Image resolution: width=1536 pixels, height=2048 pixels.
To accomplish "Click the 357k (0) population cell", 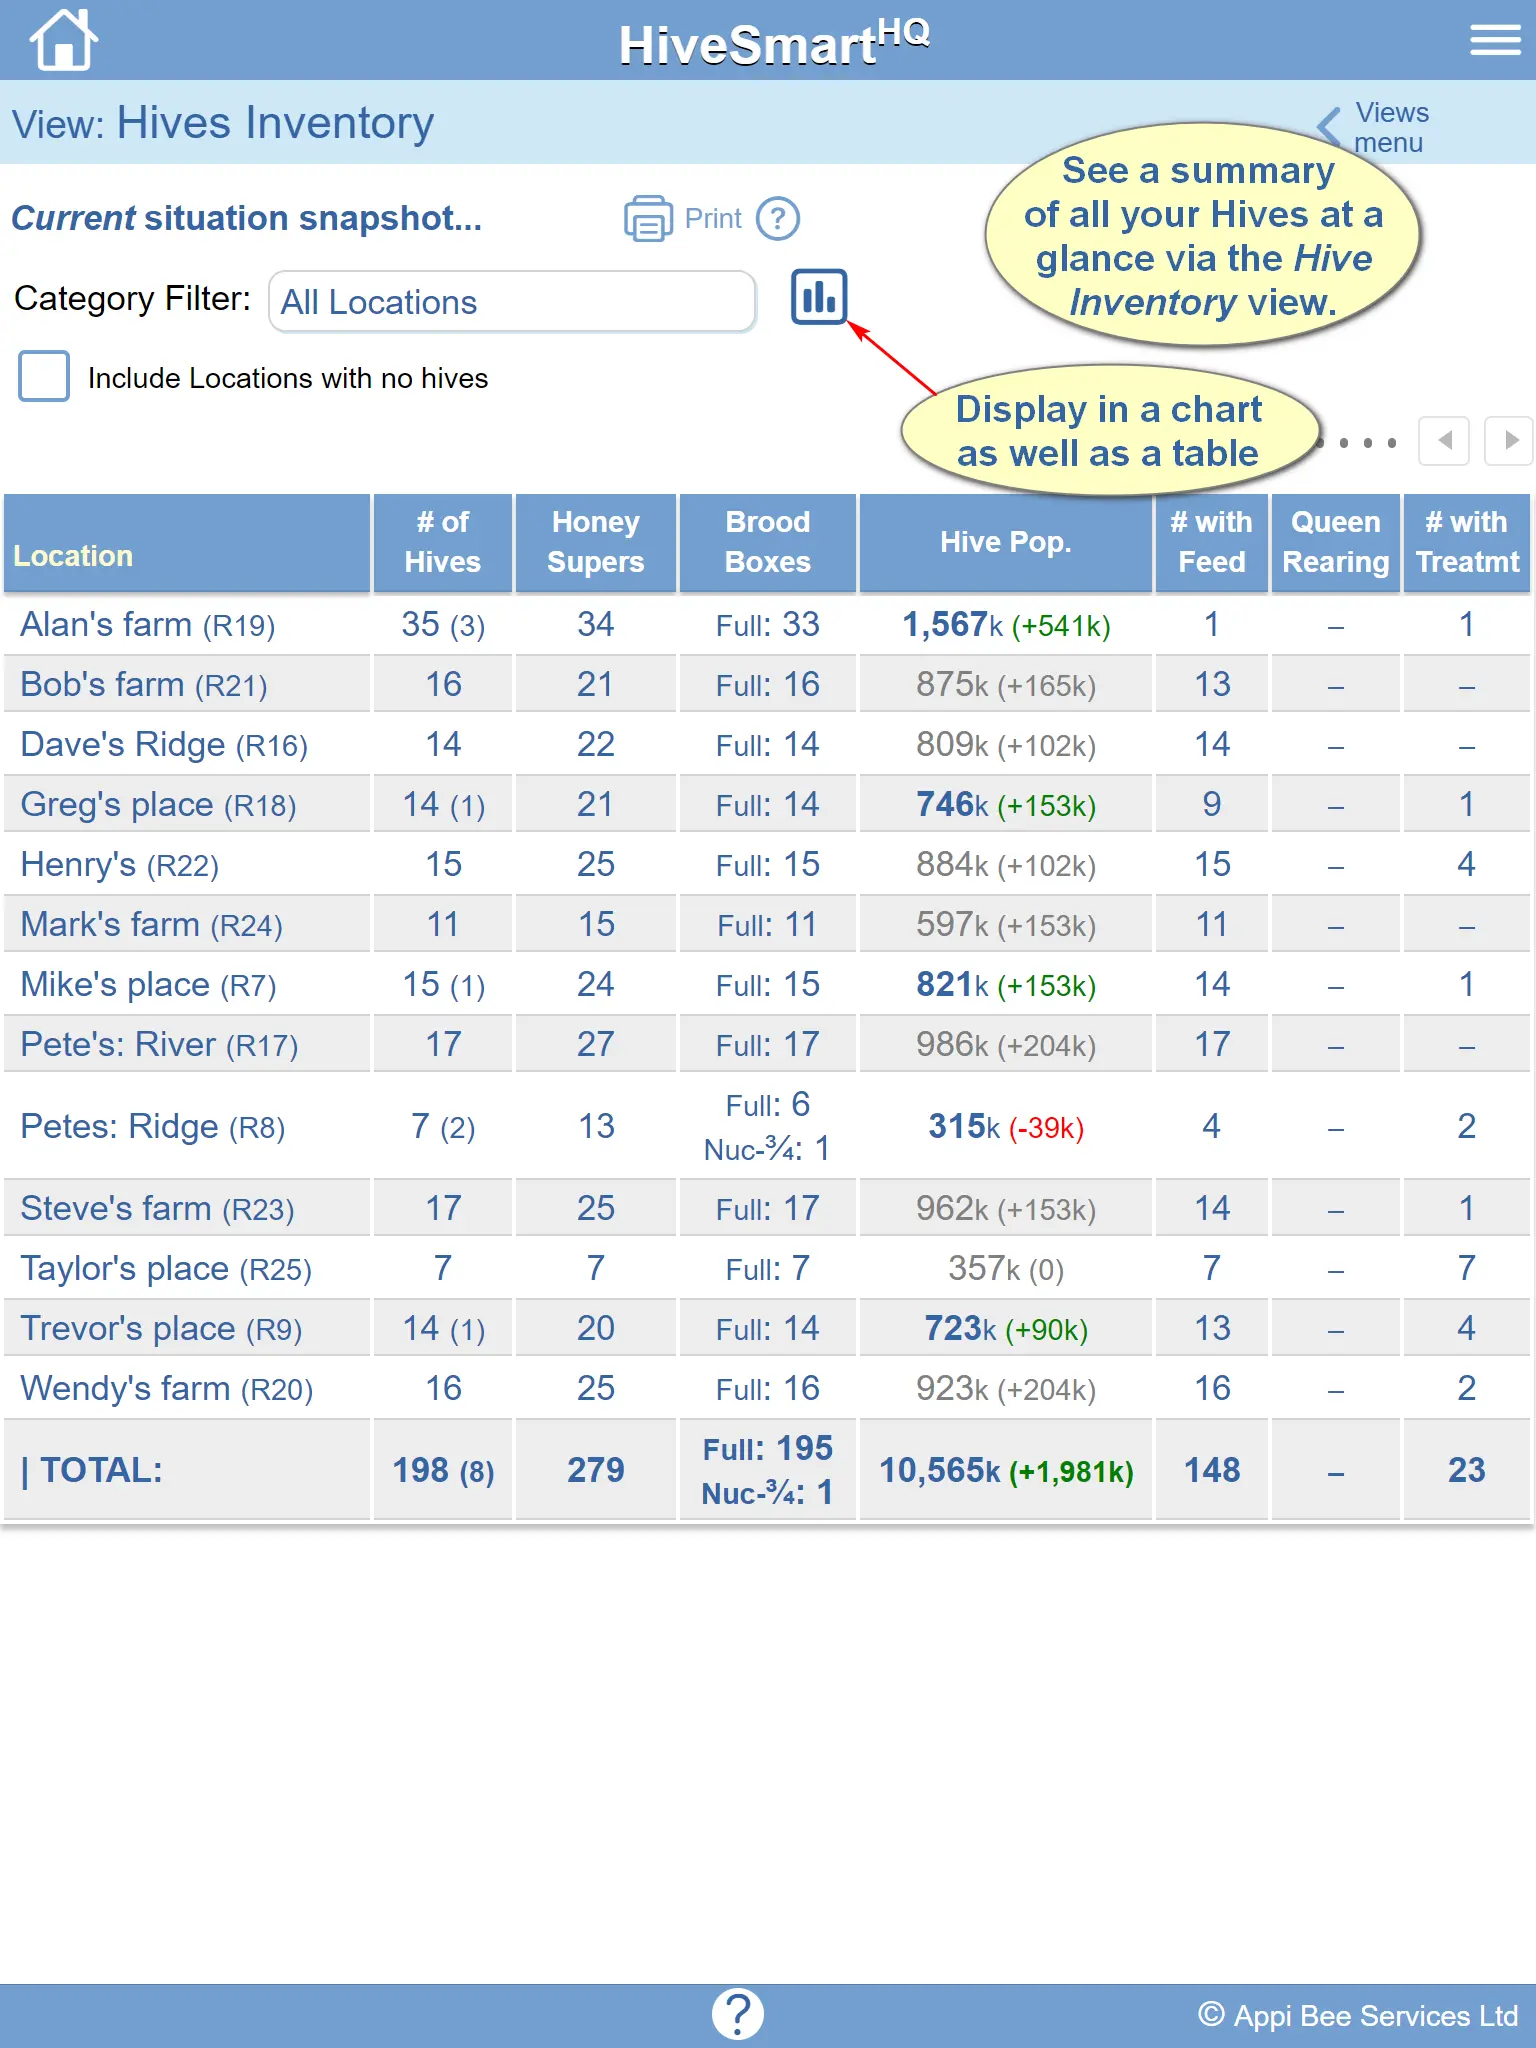I will (x=1006, y=1269).
